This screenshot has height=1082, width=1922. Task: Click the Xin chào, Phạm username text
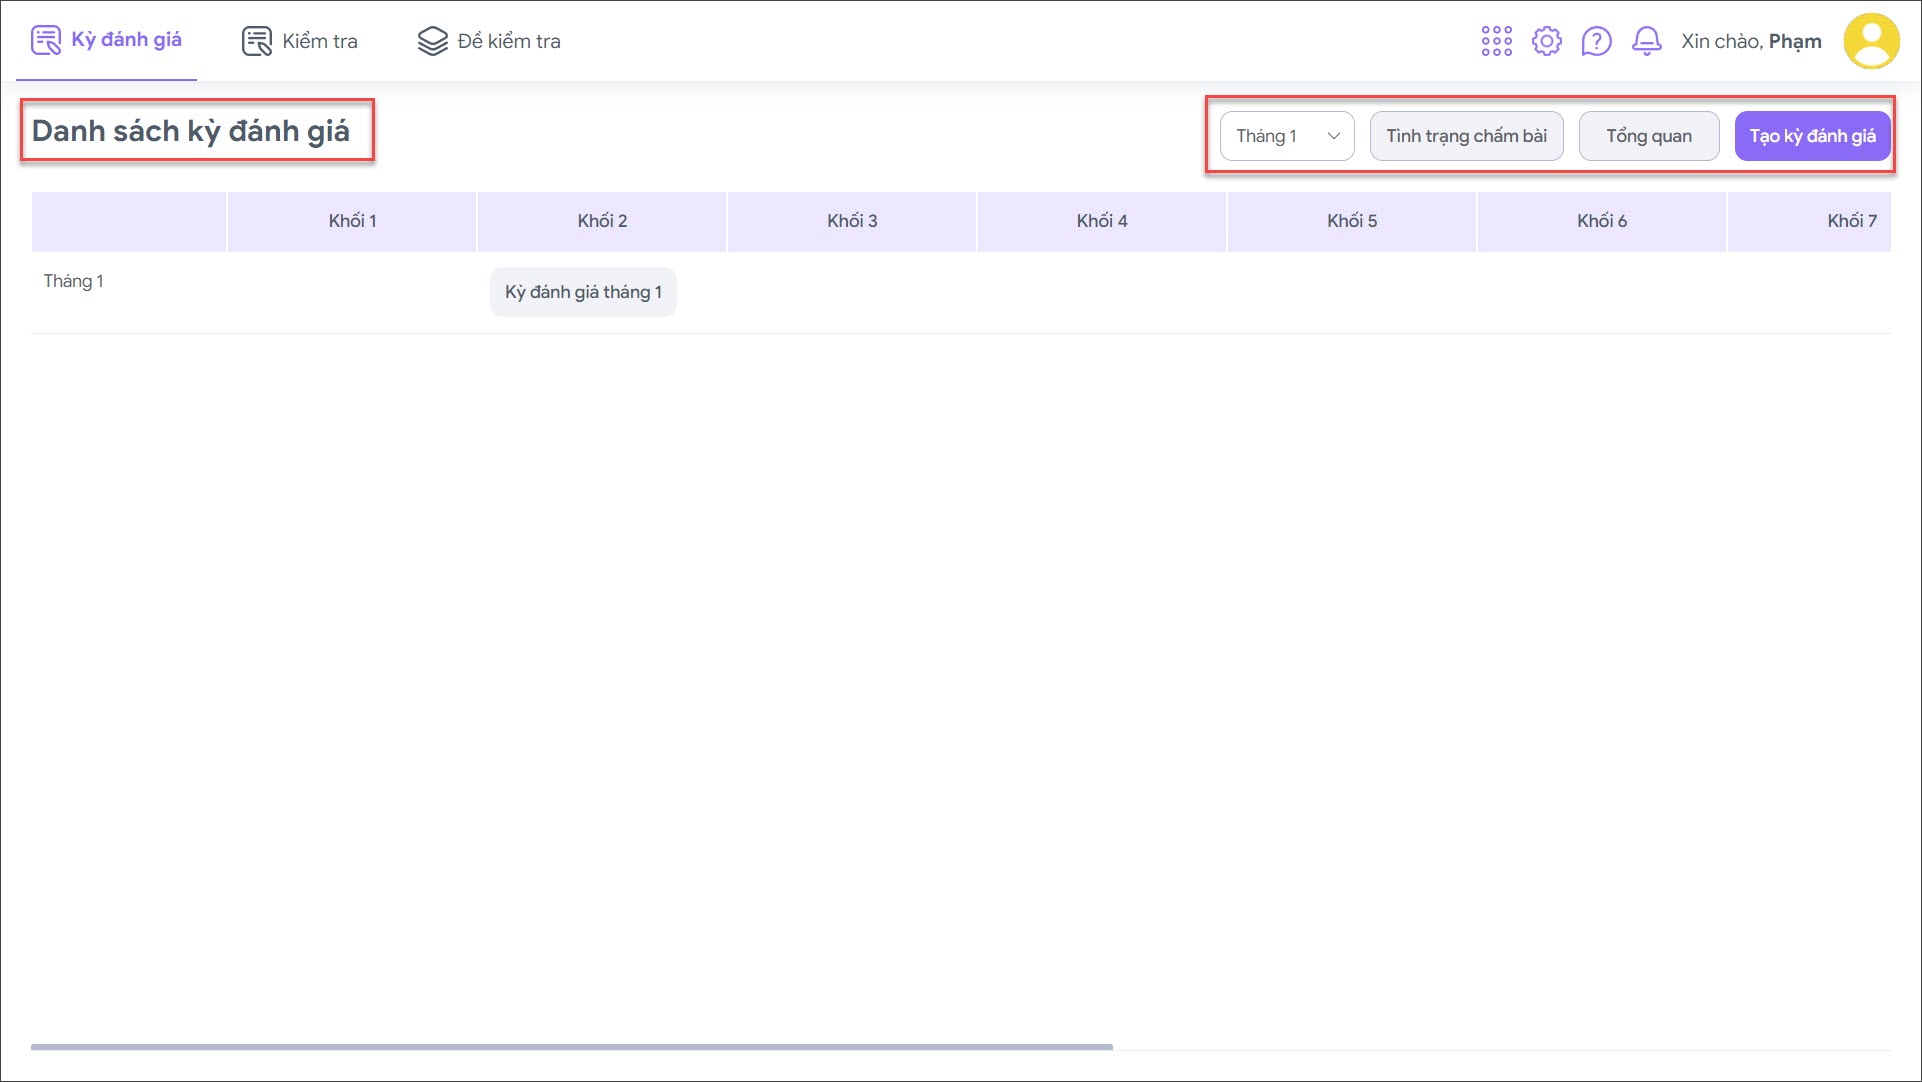click(x=1750, y=41)
